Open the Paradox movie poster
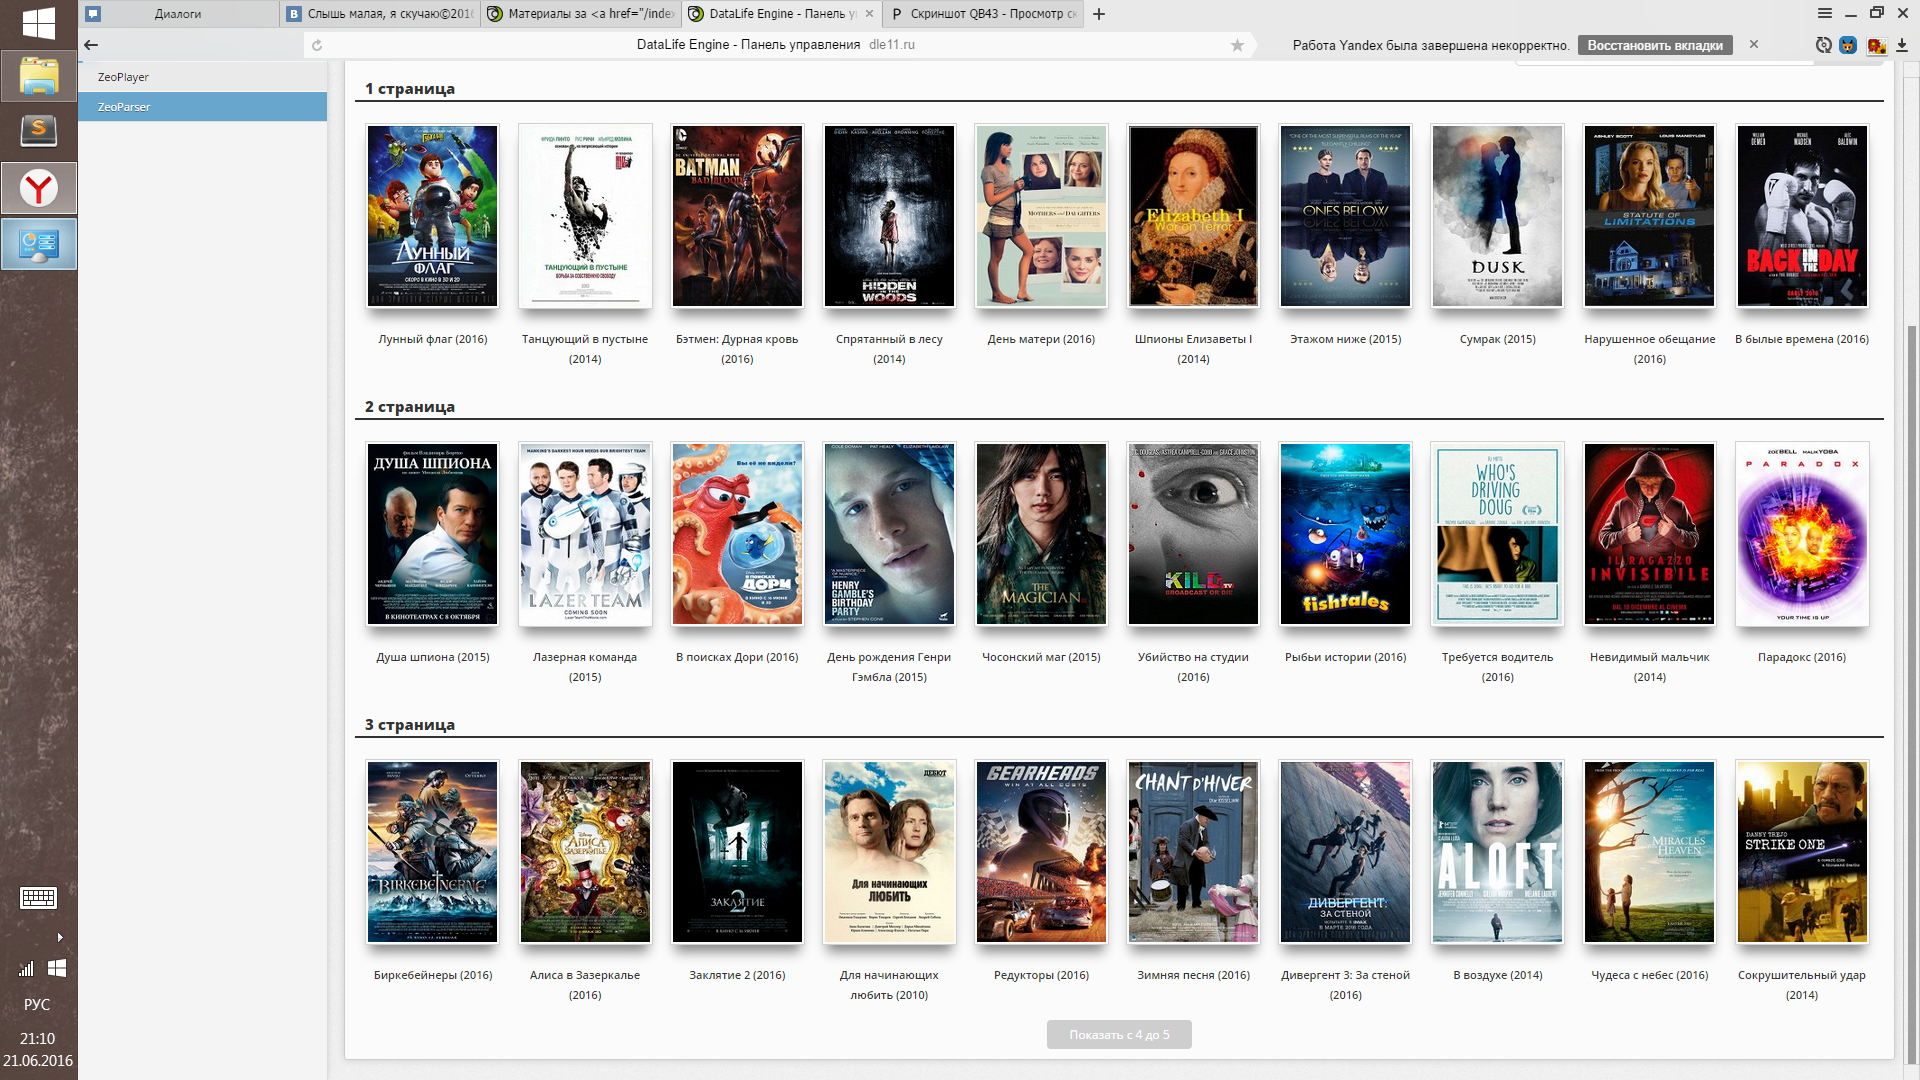1920x1080 pixels. (x=1802, y=534)
